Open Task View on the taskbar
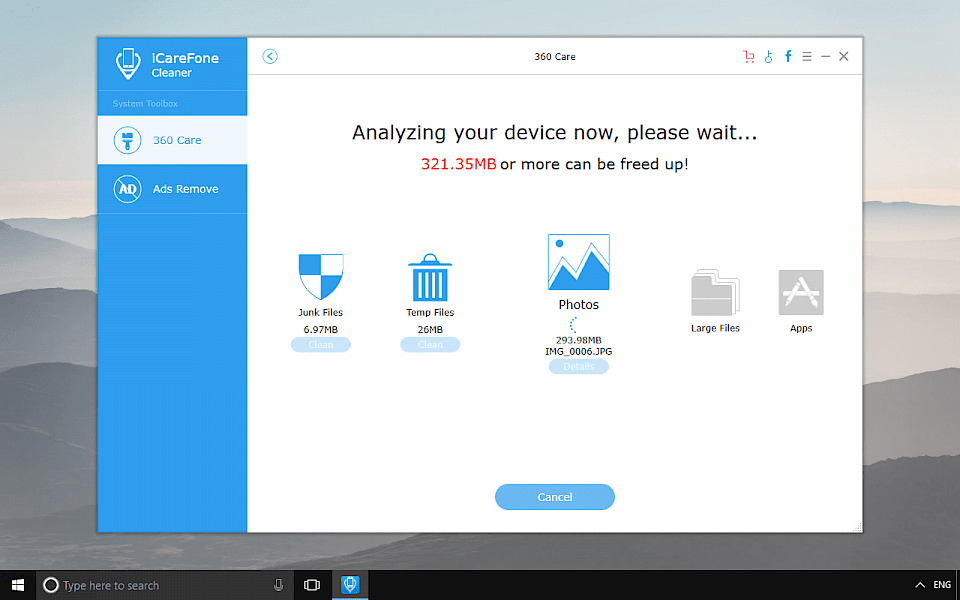Screen dimensions: 960x600 [312, 585]
